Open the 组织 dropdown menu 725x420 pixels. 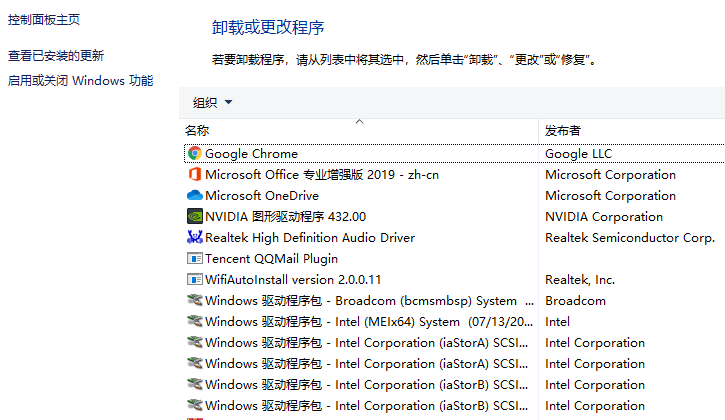212,102
